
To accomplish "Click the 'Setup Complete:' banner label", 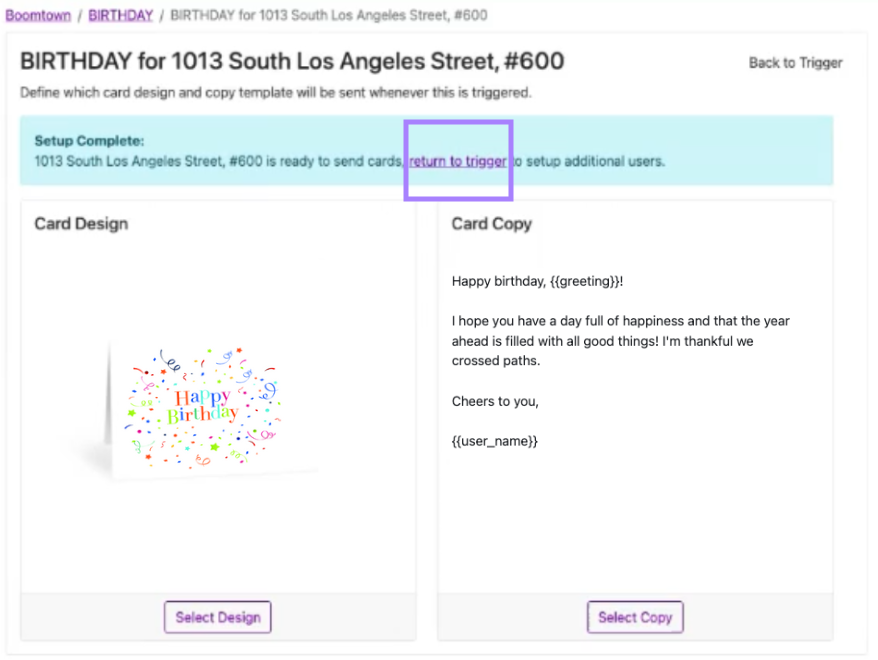I will click(x=89, y=141).
